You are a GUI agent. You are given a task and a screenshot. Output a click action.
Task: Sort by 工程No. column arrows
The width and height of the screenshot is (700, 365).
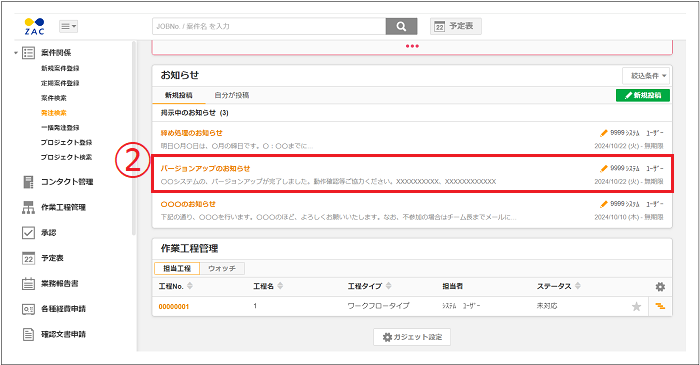pyautogui.click(x=190, y=286)
